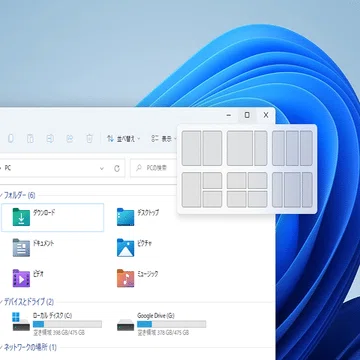Snap to bottom-left zone of four-quadrant layout
This screenshot has height=360, width=360.
pyautogui.click(x=237, y=199)
